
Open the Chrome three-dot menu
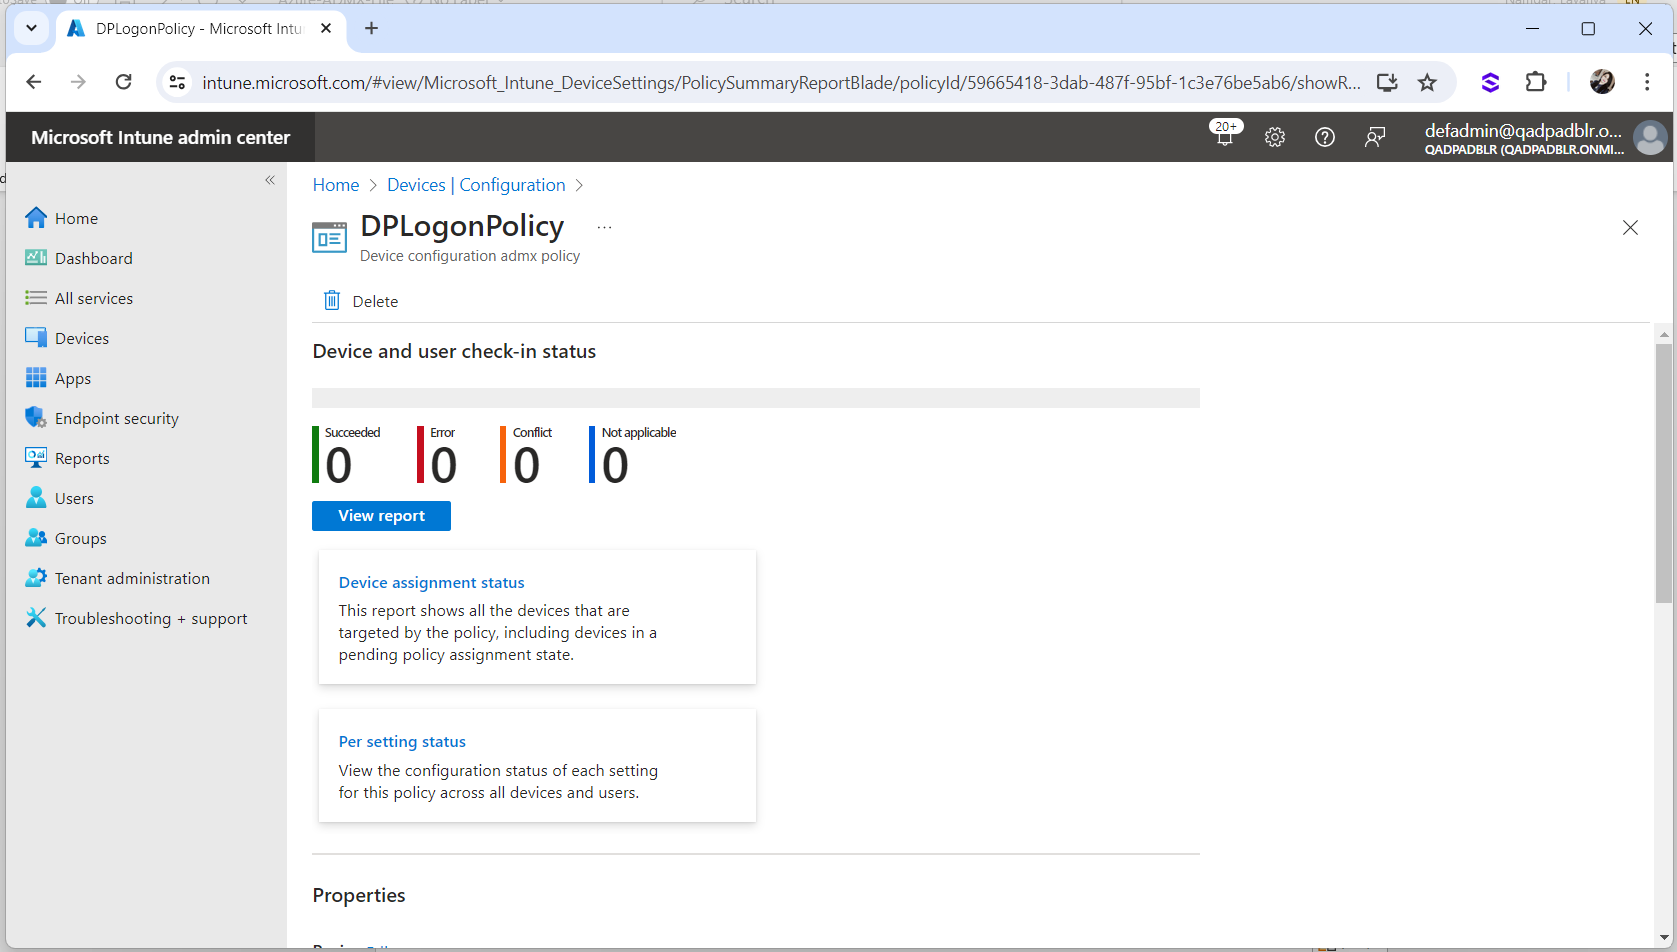click(1647, 82)
